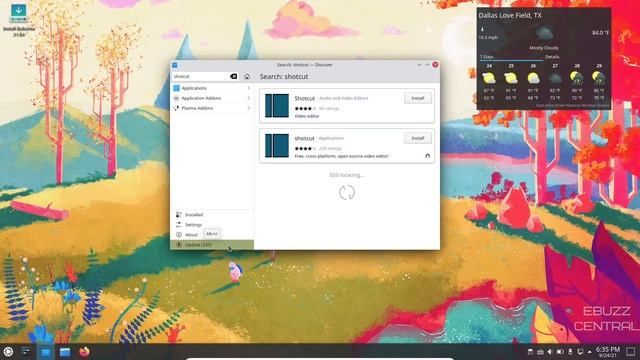Open the display configuration tray icon
The image size is (640, 360).
(x=580, y=351)
